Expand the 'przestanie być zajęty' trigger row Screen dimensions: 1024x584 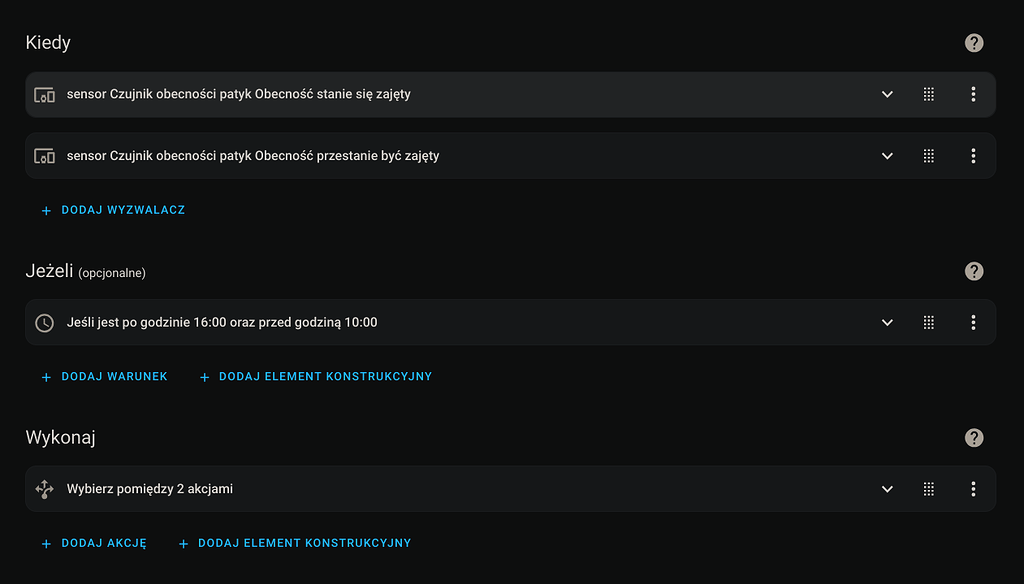(887, 156)
